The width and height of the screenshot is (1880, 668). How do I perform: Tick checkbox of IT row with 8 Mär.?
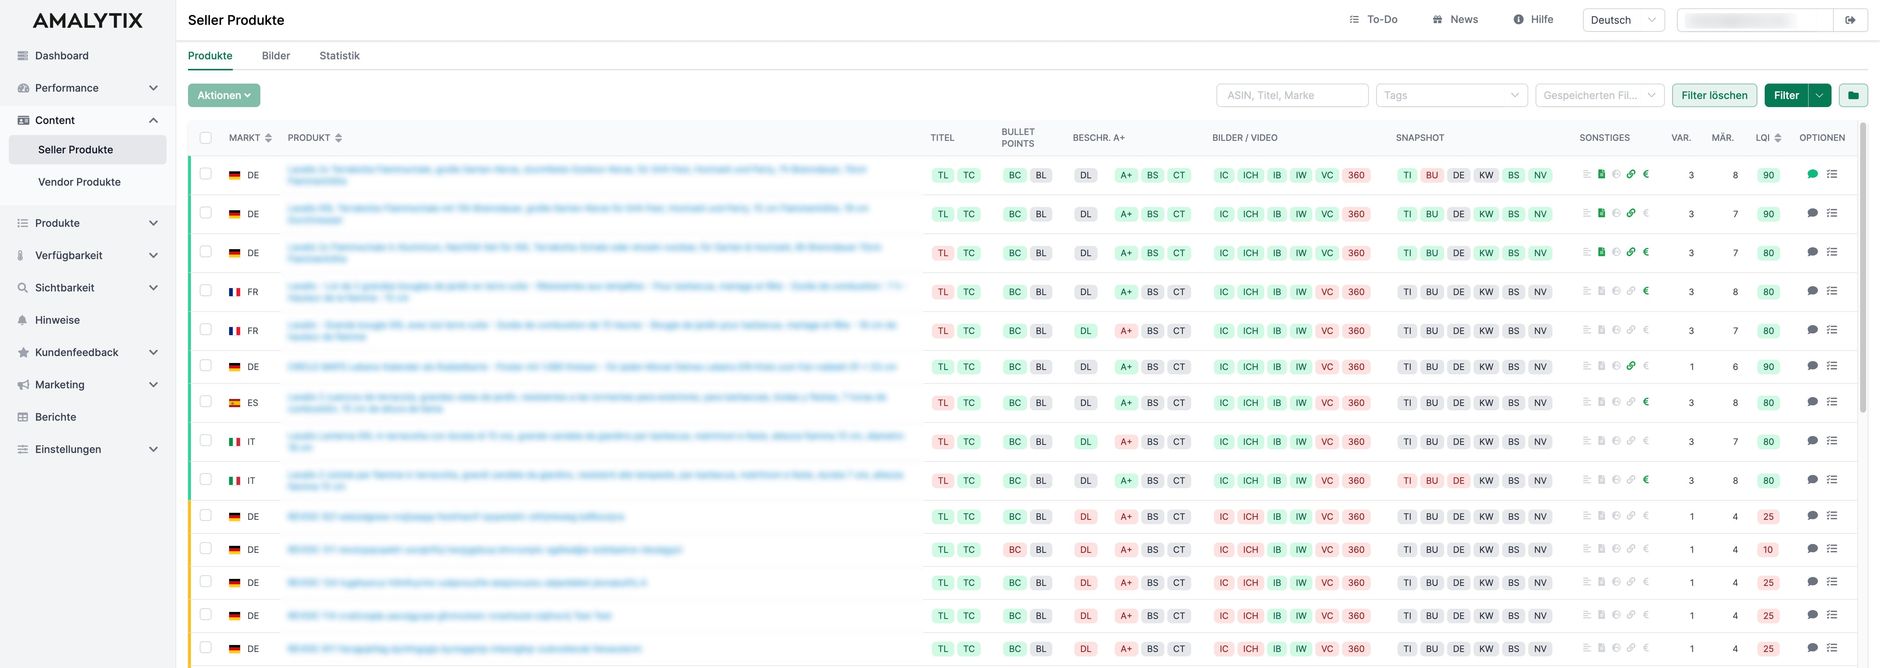pos(206,480)
